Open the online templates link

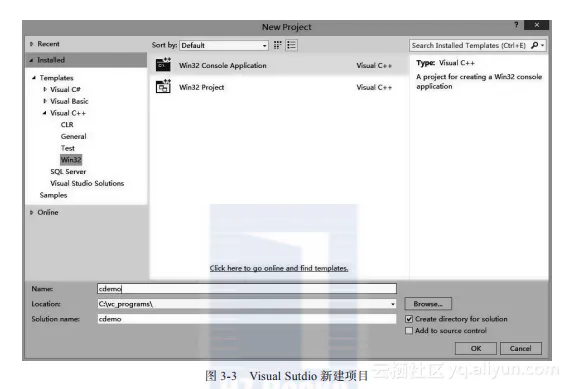coord(279,268)
